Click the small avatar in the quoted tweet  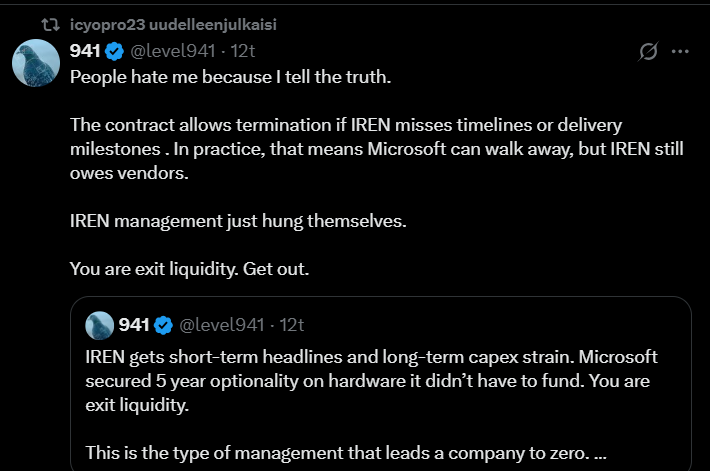[x=99, y=325]
